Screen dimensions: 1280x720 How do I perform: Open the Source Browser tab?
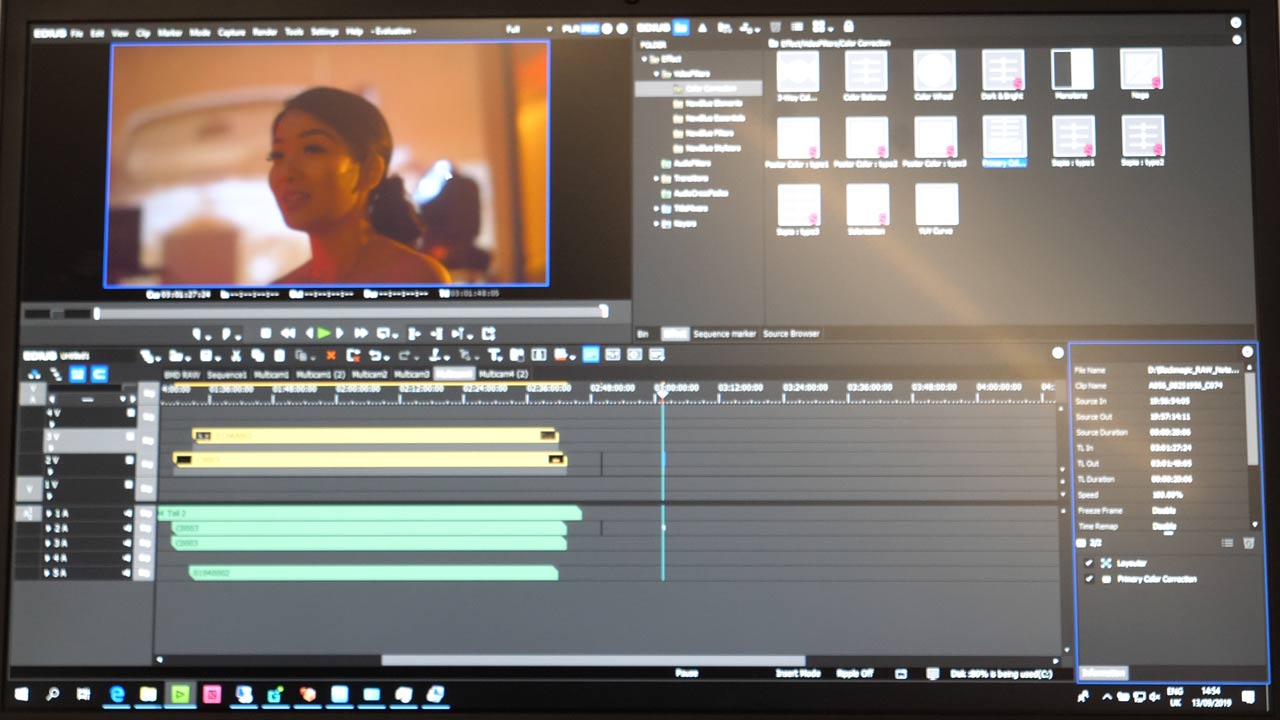tap(790, 334)
